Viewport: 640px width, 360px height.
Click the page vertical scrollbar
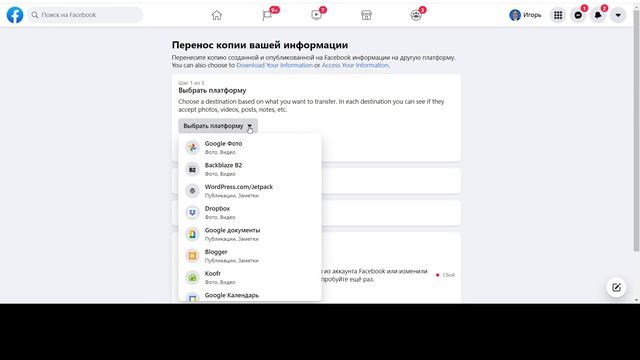click(x=636, y=131)
